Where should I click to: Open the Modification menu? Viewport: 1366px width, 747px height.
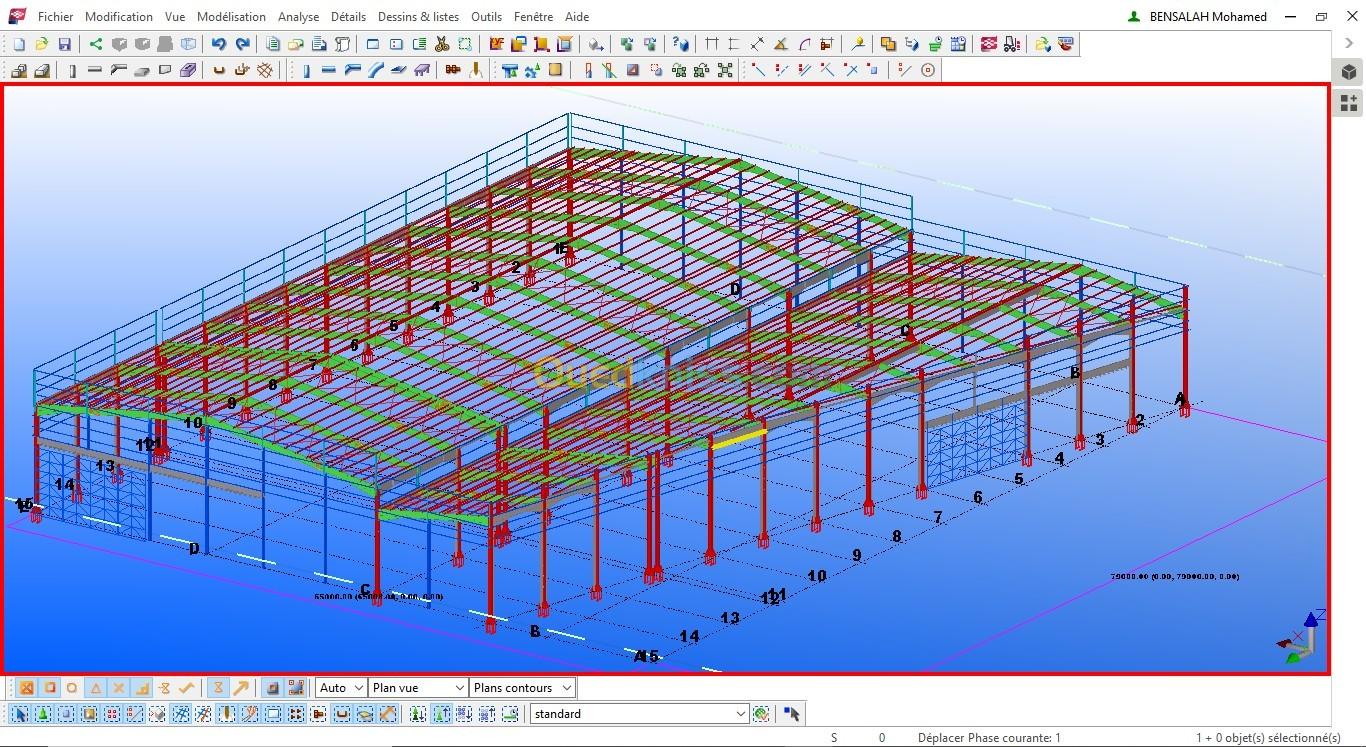(x=119, y=17)
